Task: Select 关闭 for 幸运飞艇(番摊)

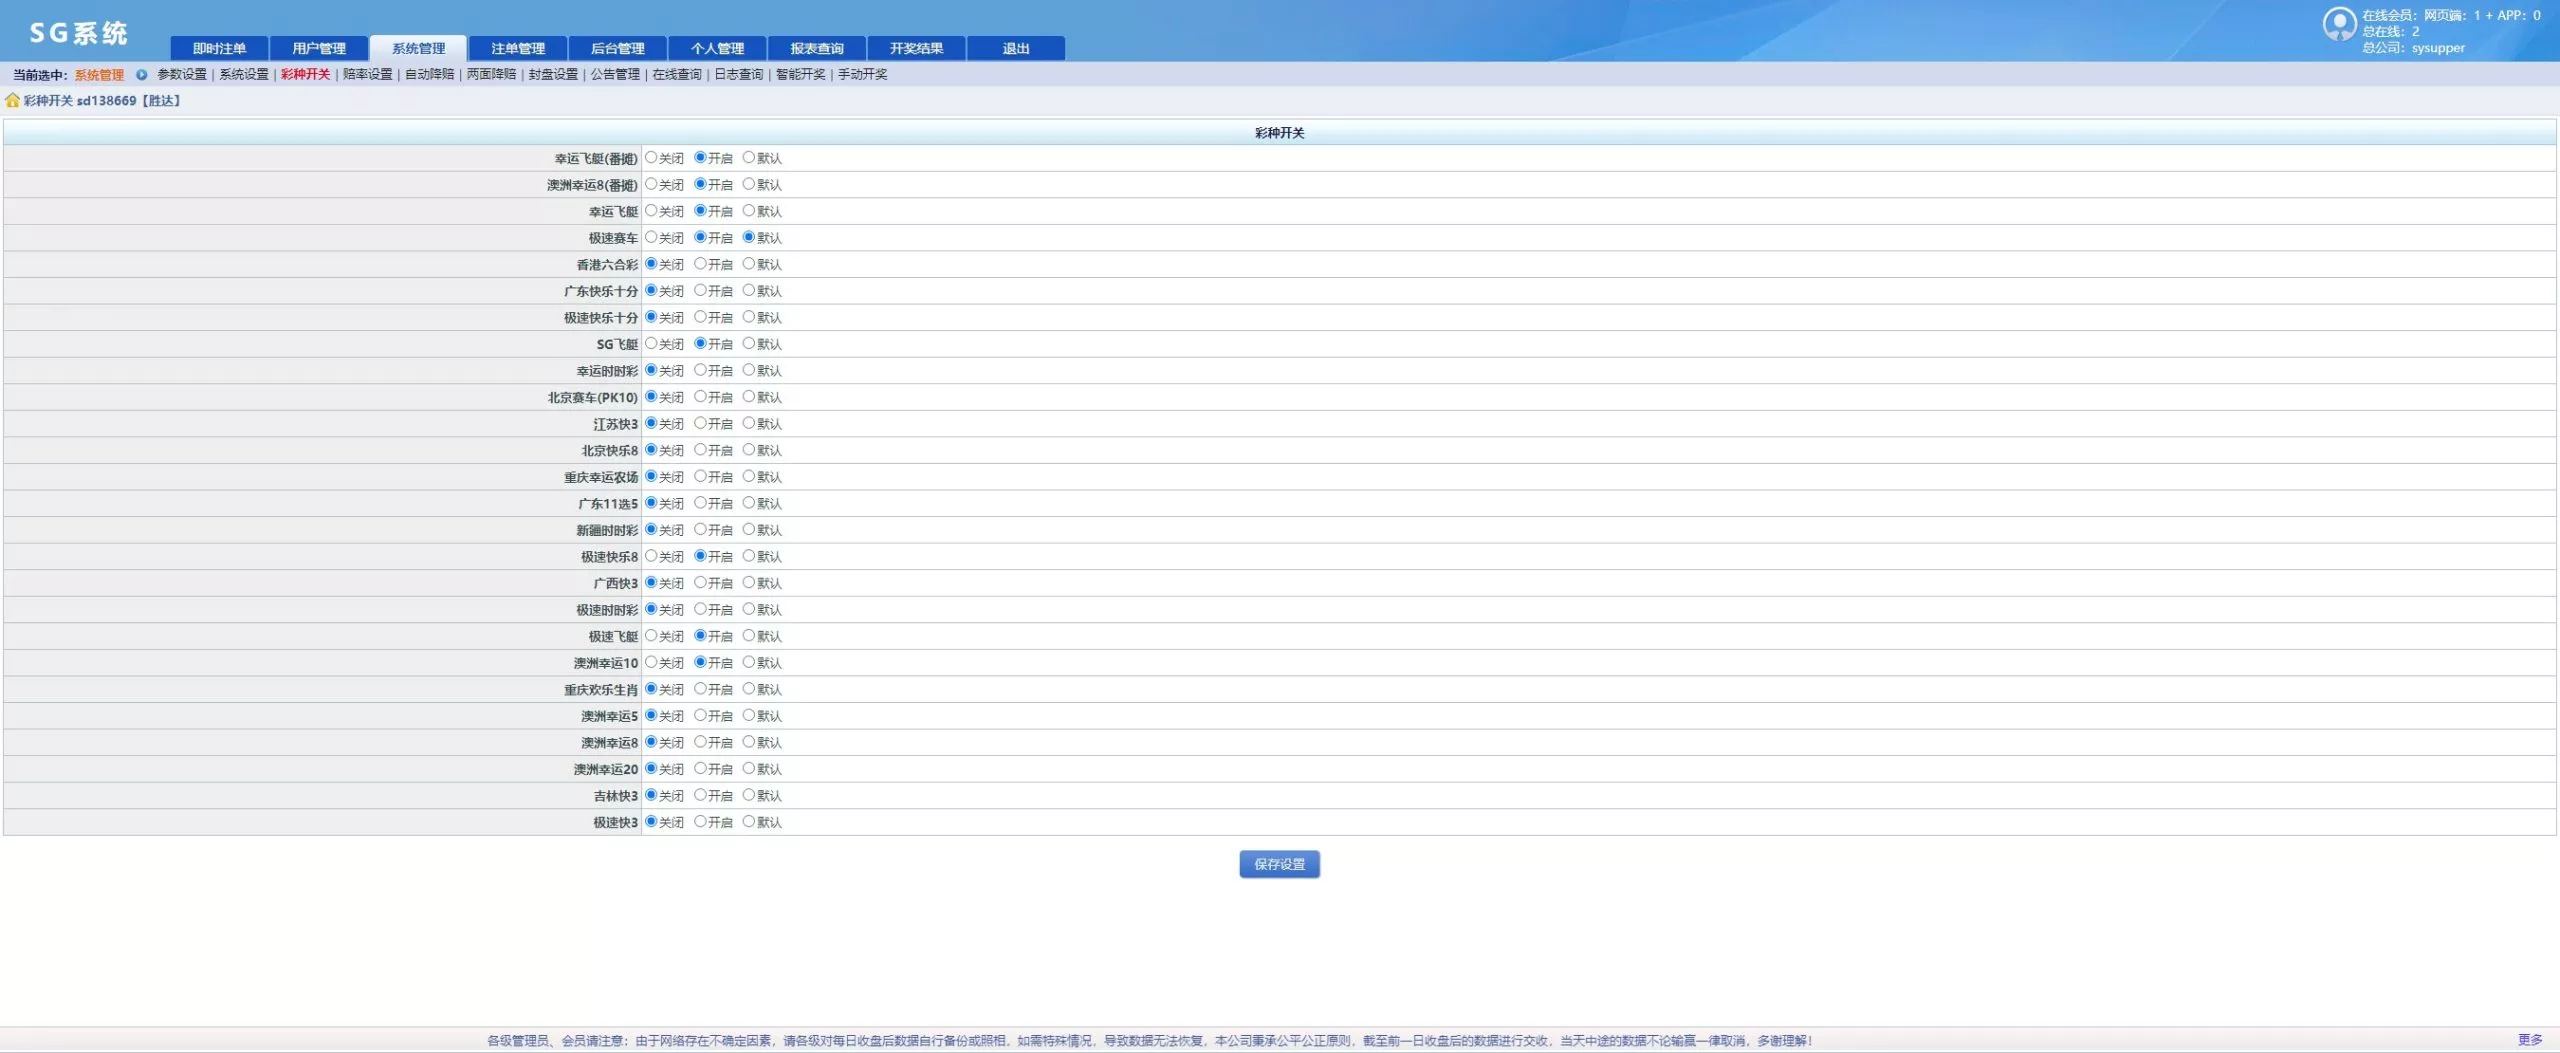Action: (651, 158)
